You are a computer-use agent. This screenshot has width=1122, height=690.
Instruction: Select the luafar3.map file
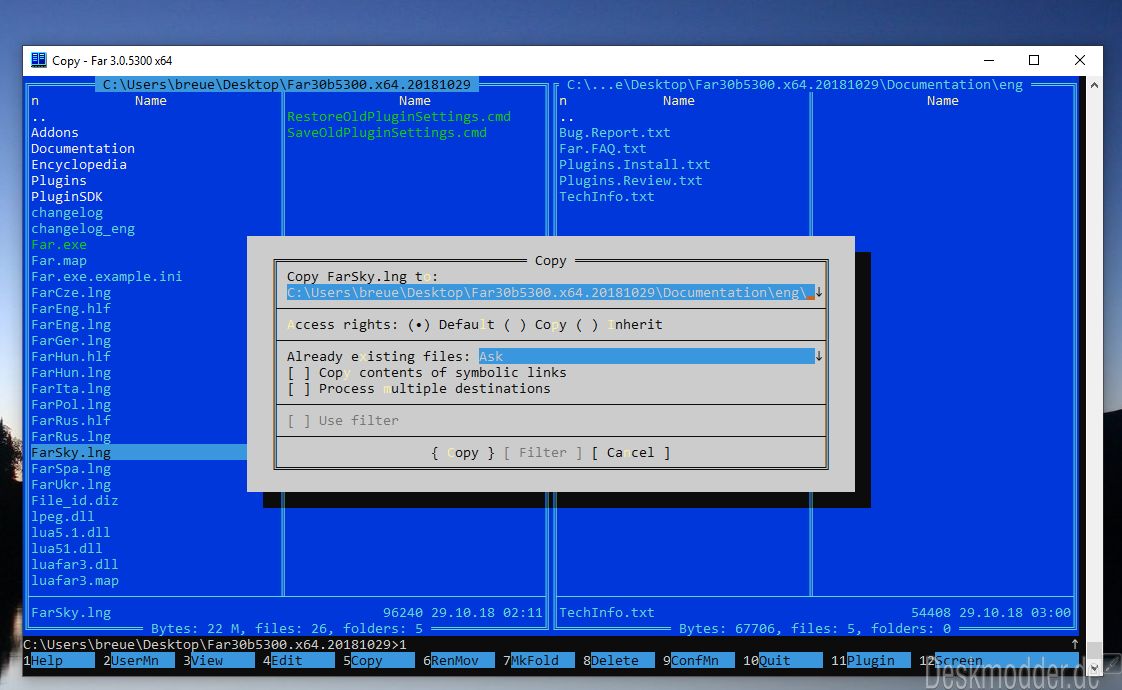point(74,580)
